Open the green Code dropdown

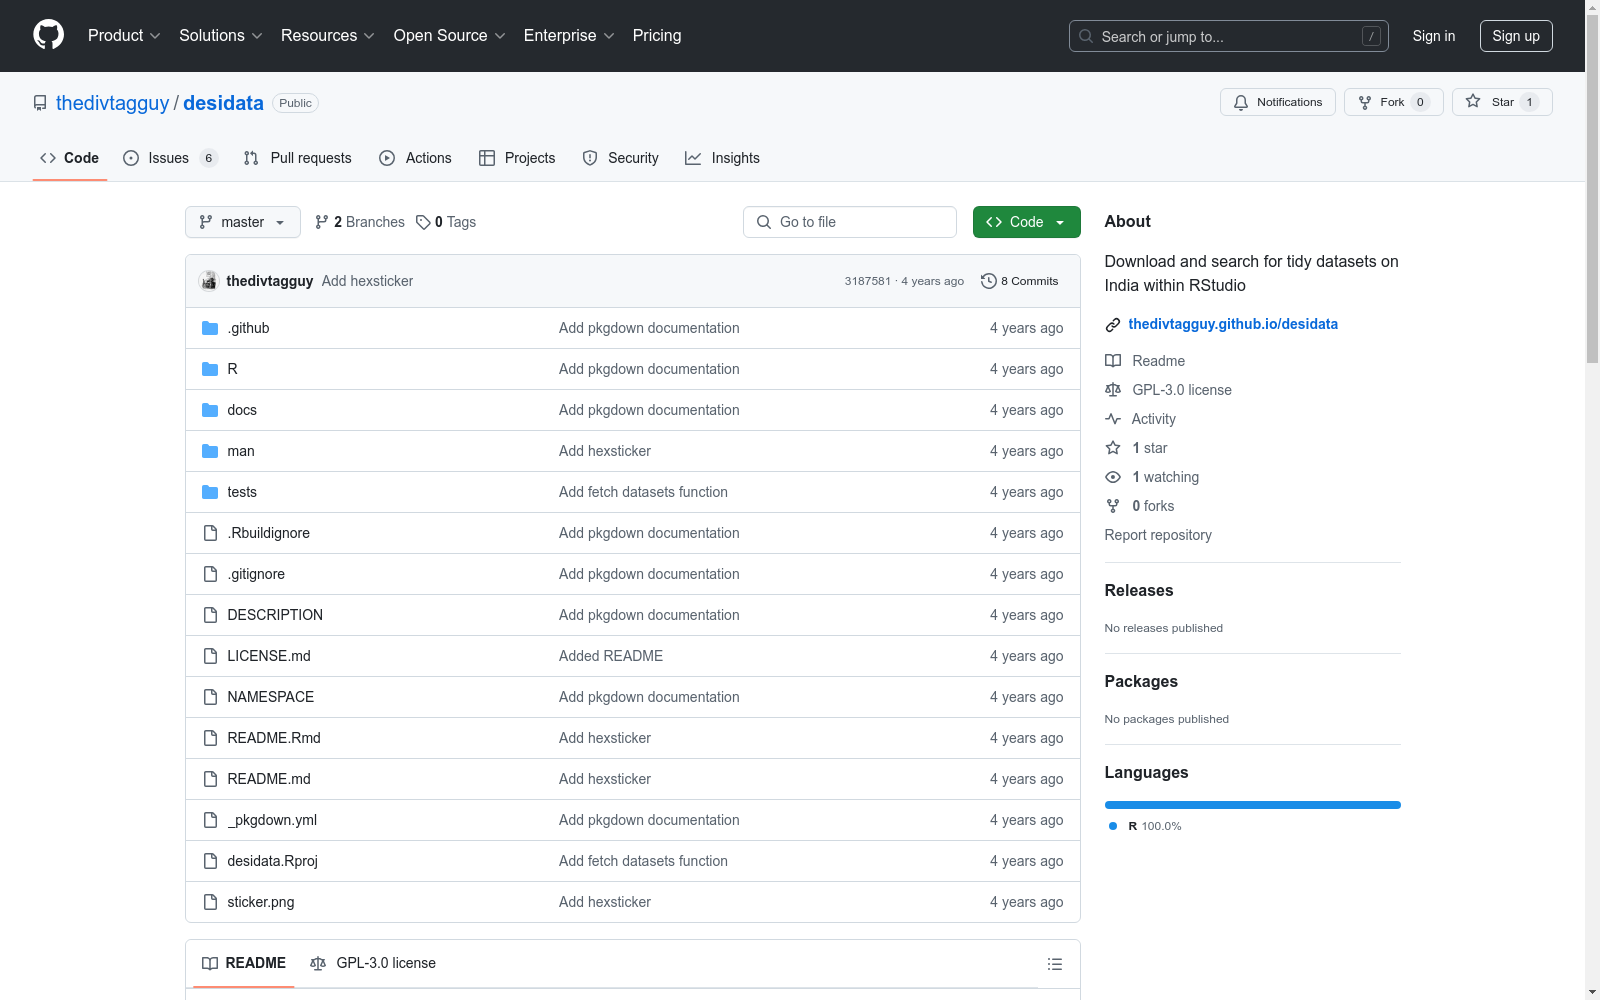point(1026,222)
